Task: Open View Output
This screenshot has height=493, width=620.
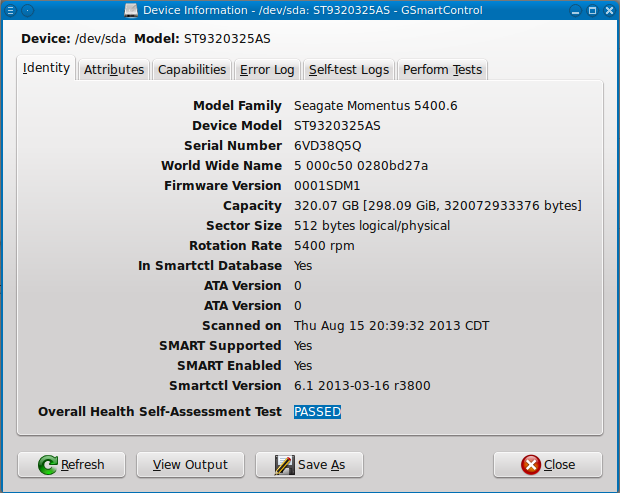Action: (190, 465)
